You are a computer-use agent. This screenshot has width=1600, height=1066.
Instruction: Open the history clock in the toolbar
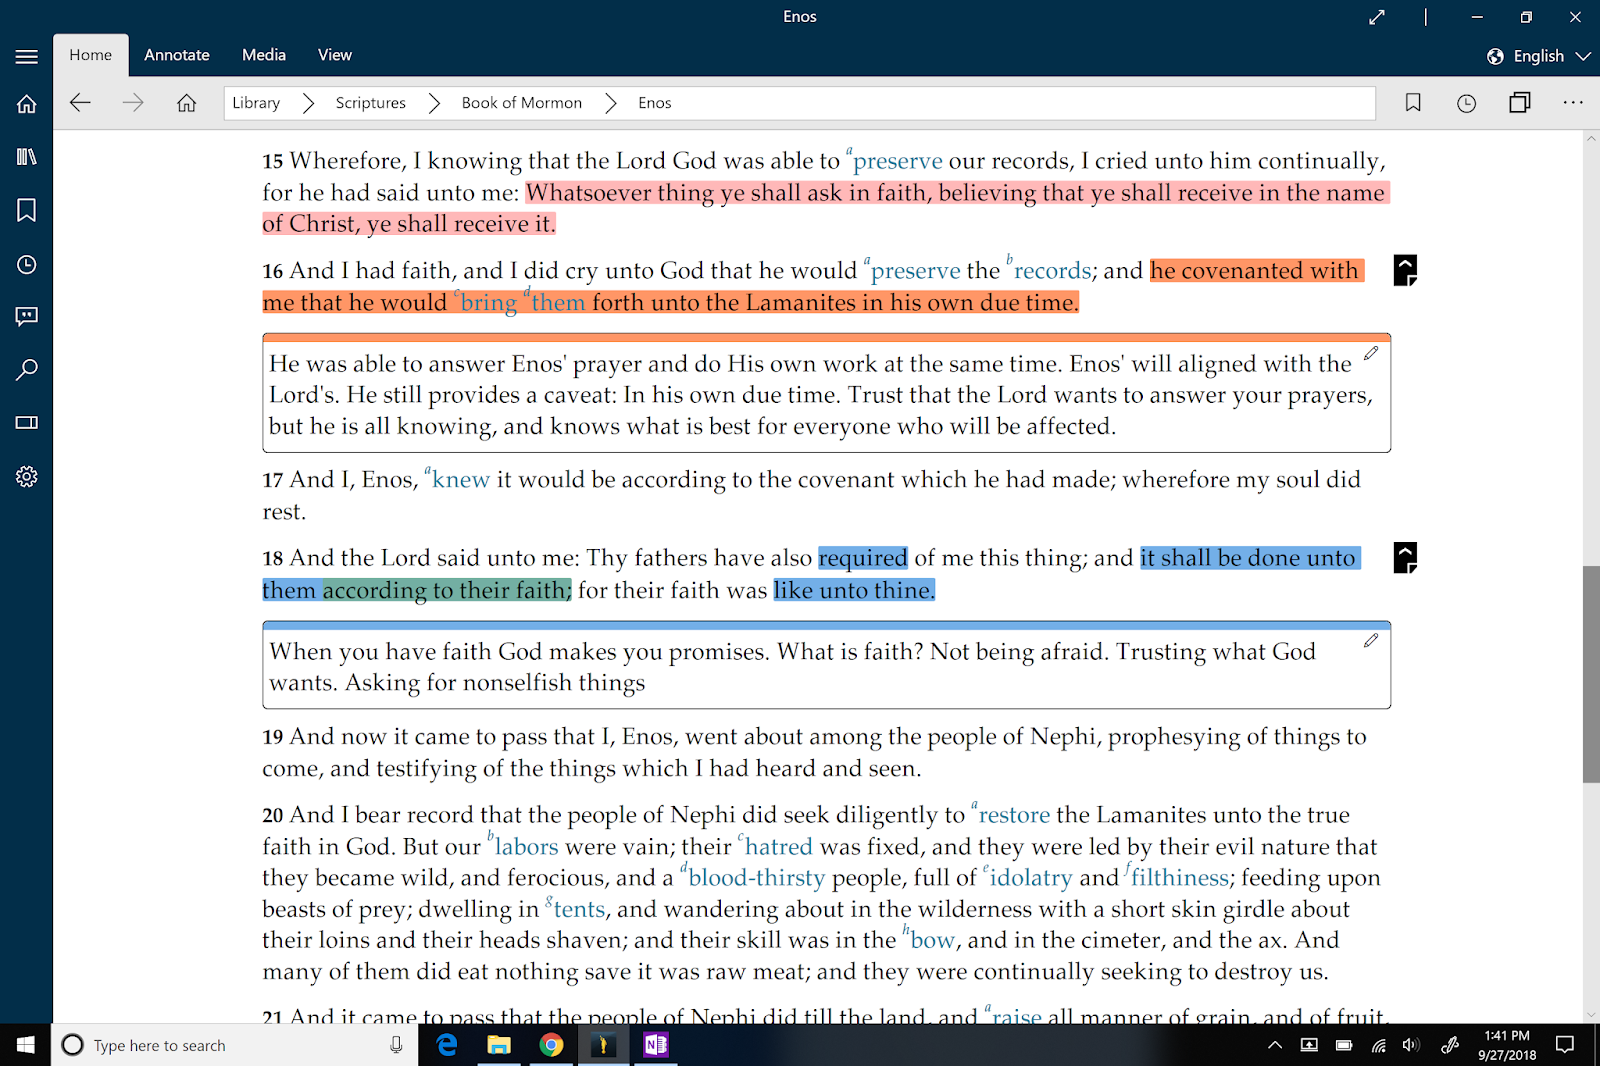[1466, 103]
